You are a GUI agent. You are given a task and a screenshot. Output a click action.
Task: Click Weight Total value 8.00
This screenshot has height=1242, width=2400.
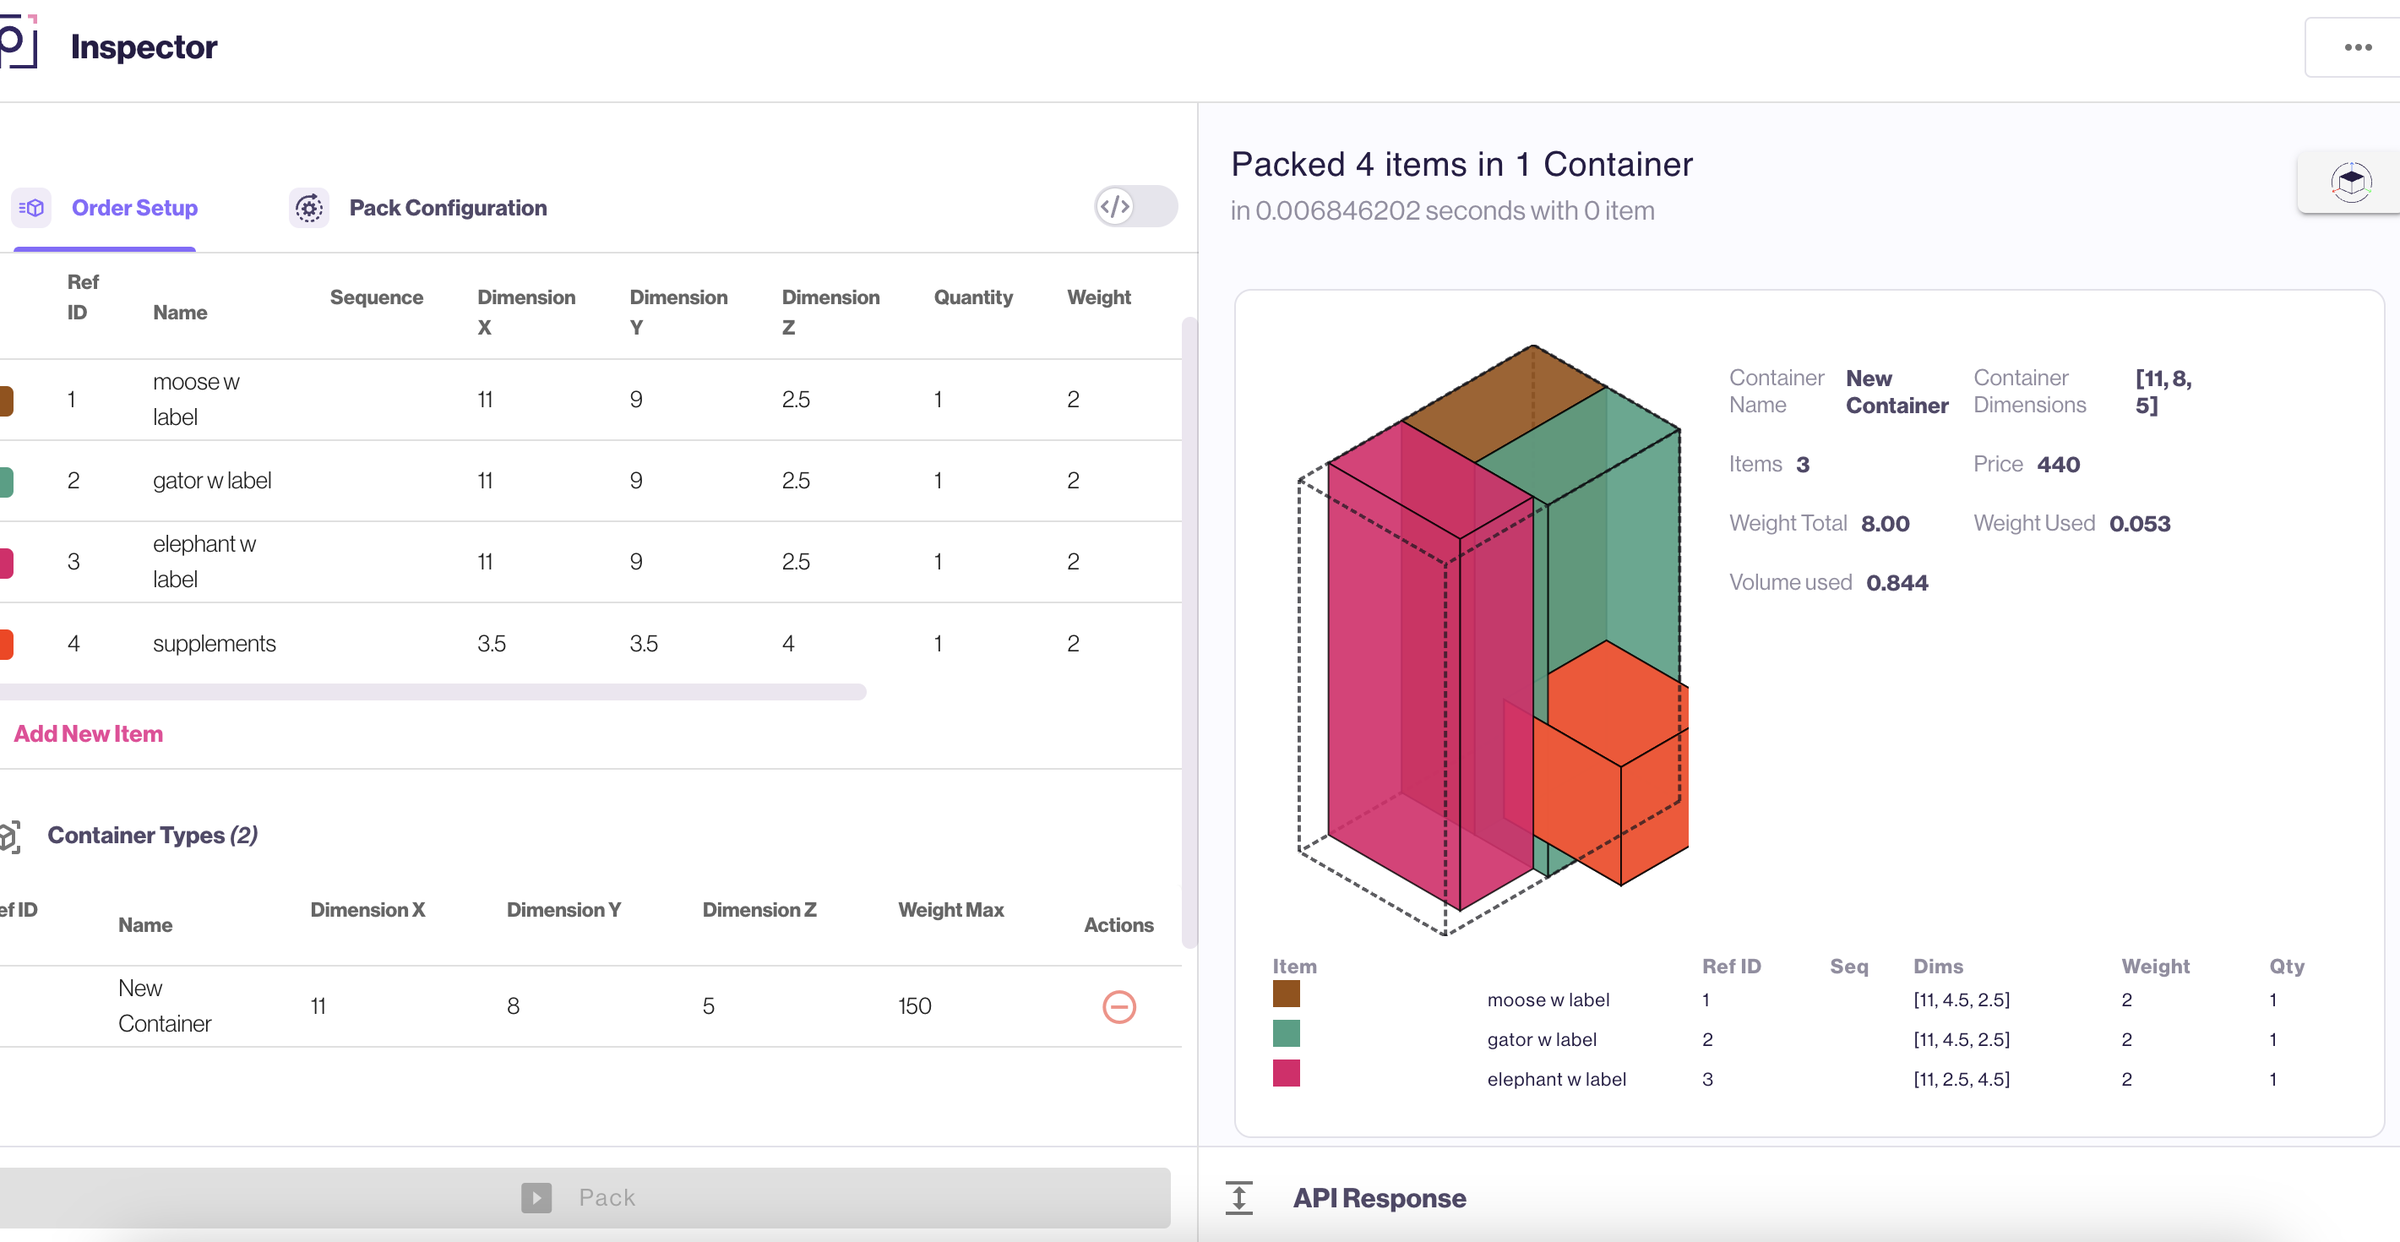click(x=1885, y=524)
